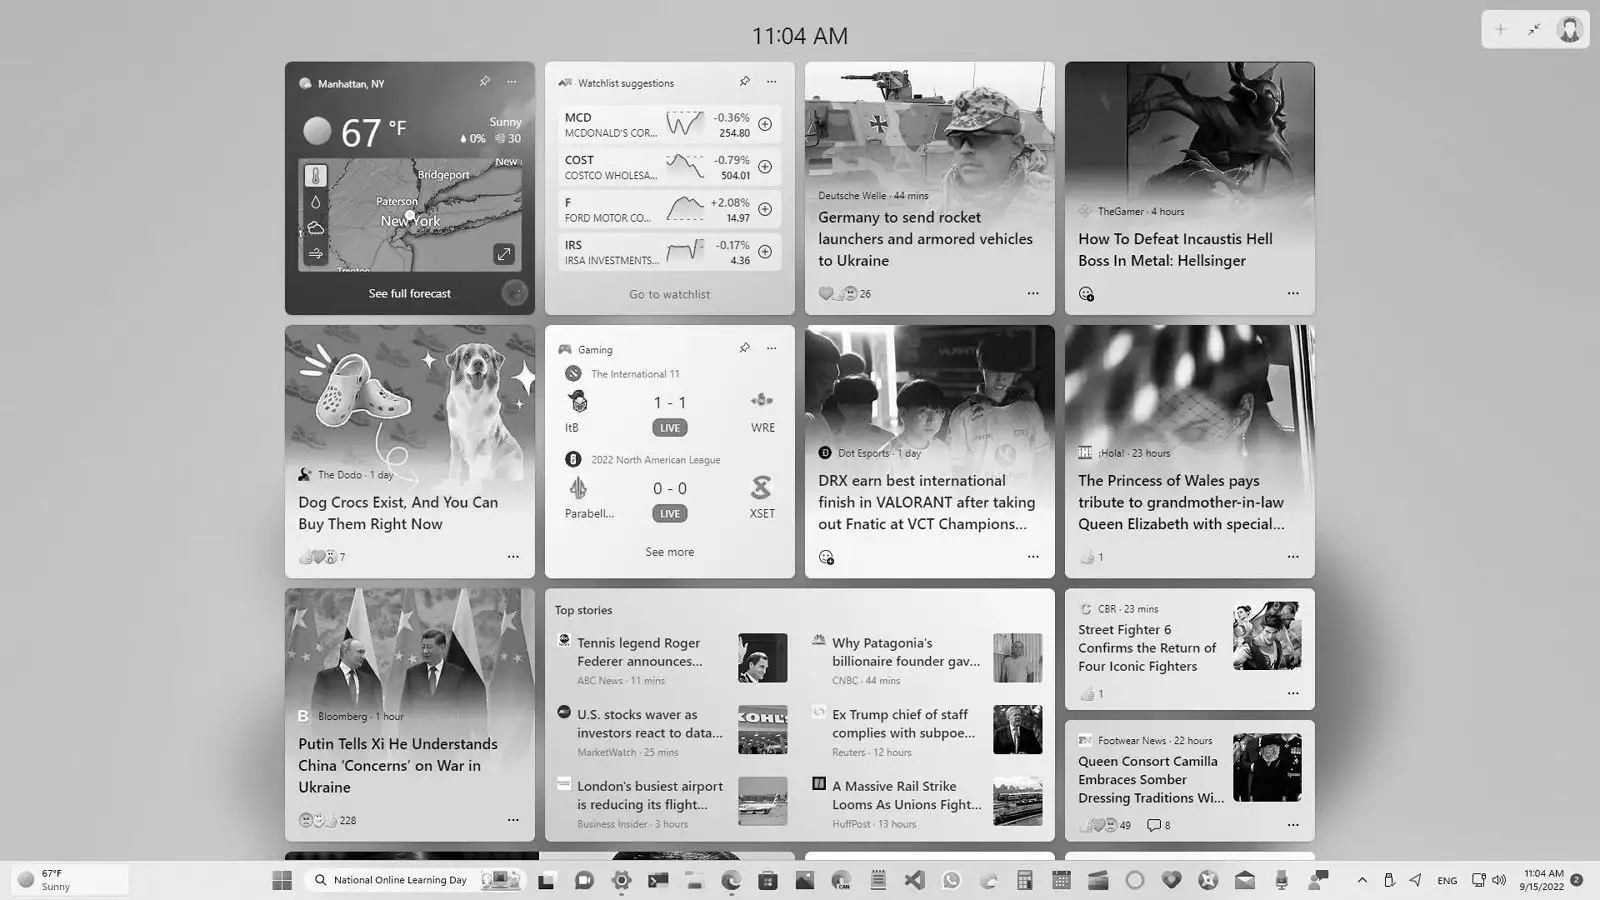Open more options on Princess of Wales card
1600x900 pixels.
(x=1293, y=557)
